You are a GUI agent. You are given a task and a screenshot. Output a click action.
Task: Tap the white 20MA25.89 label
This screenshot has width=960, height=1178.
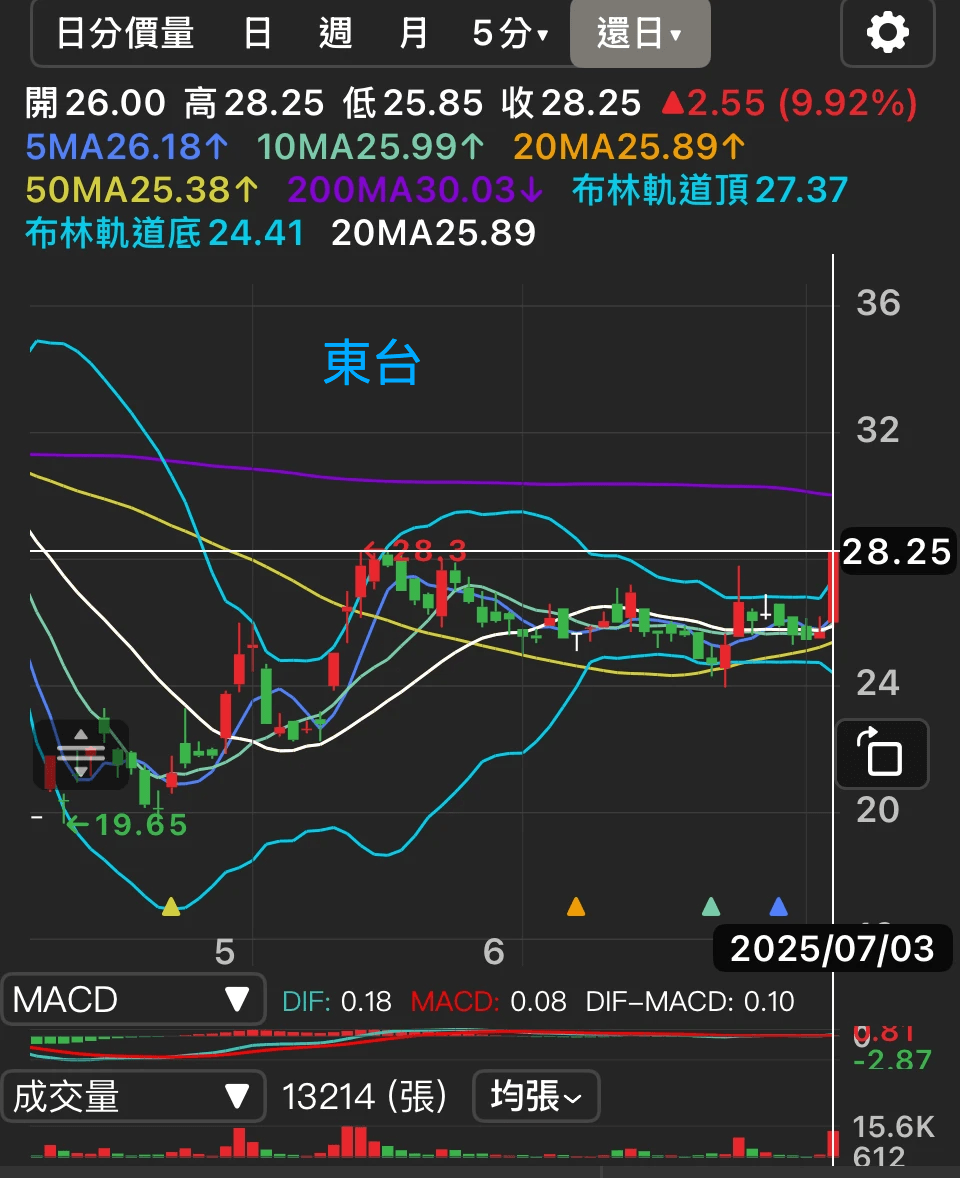[x=433, y=233]
